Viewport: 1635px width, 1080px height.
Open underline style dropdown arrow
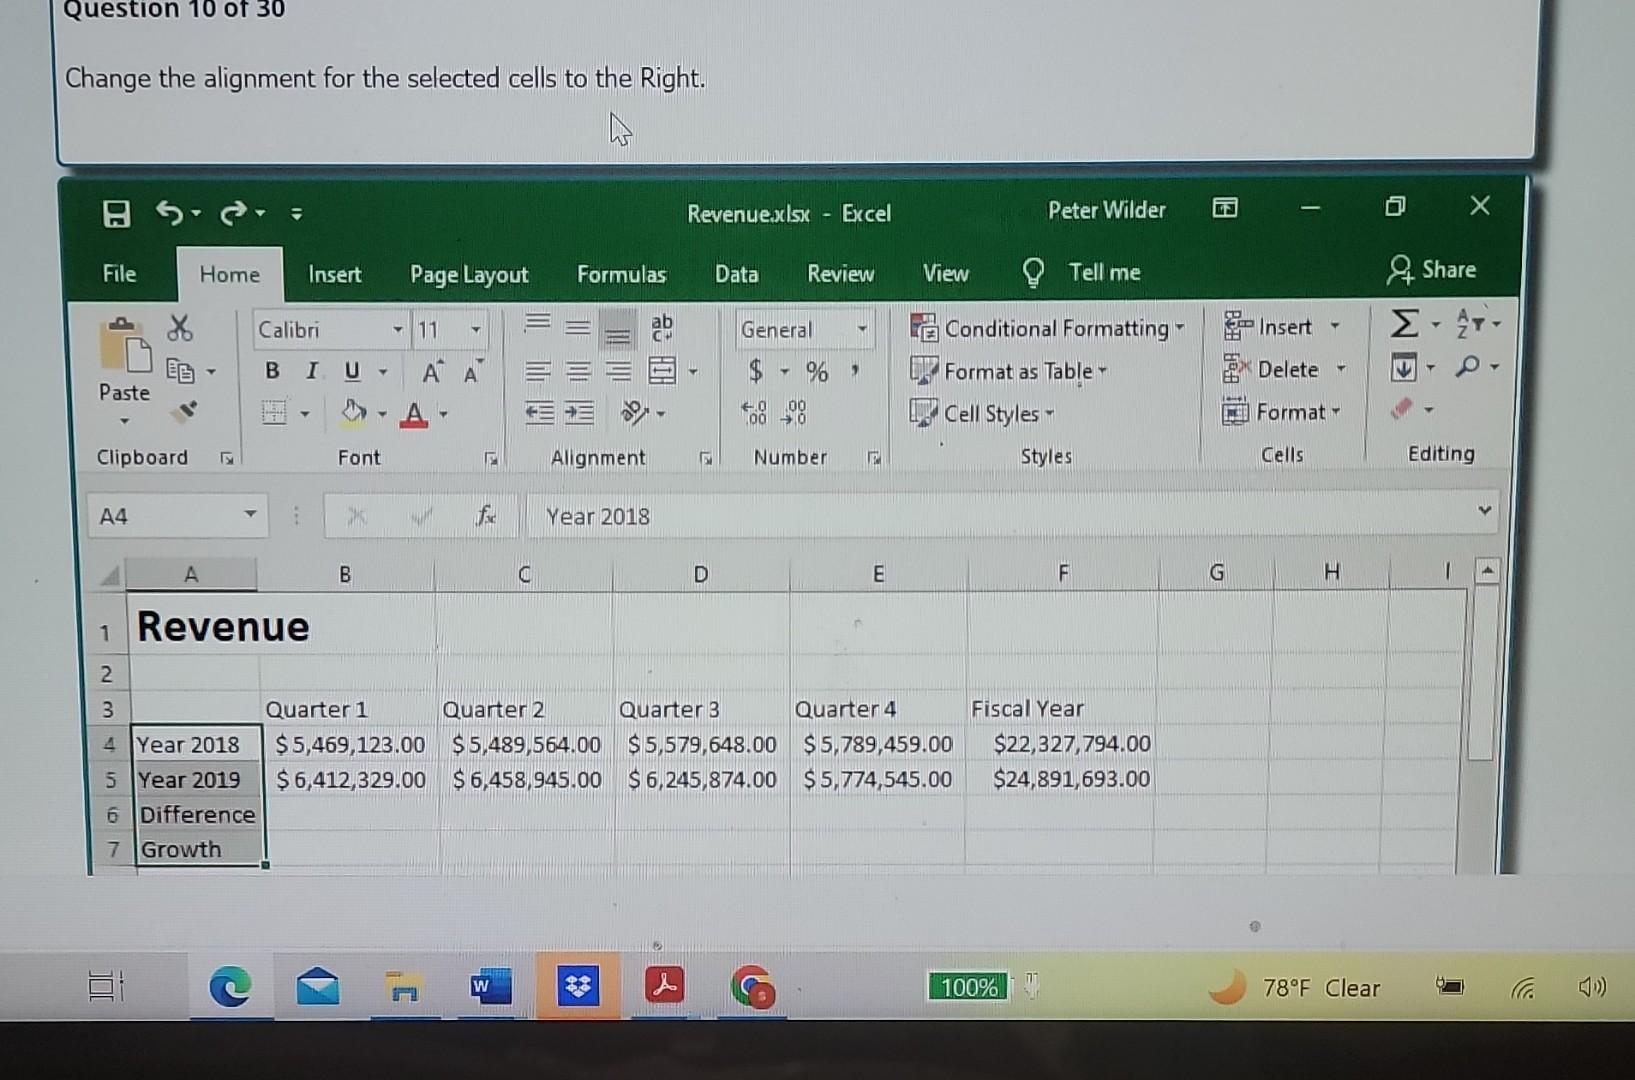click(x=382, y=372)
